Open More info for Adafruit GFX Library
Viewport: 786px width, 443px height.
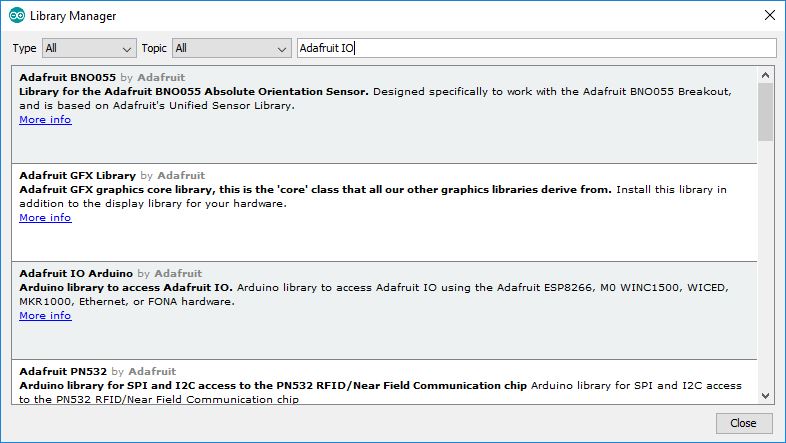[45, 218]
